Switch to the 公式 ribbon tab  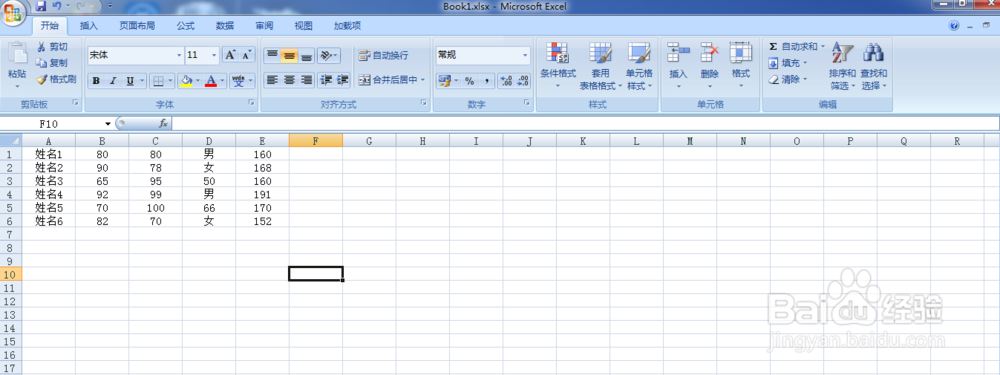[x=186, y=26]
